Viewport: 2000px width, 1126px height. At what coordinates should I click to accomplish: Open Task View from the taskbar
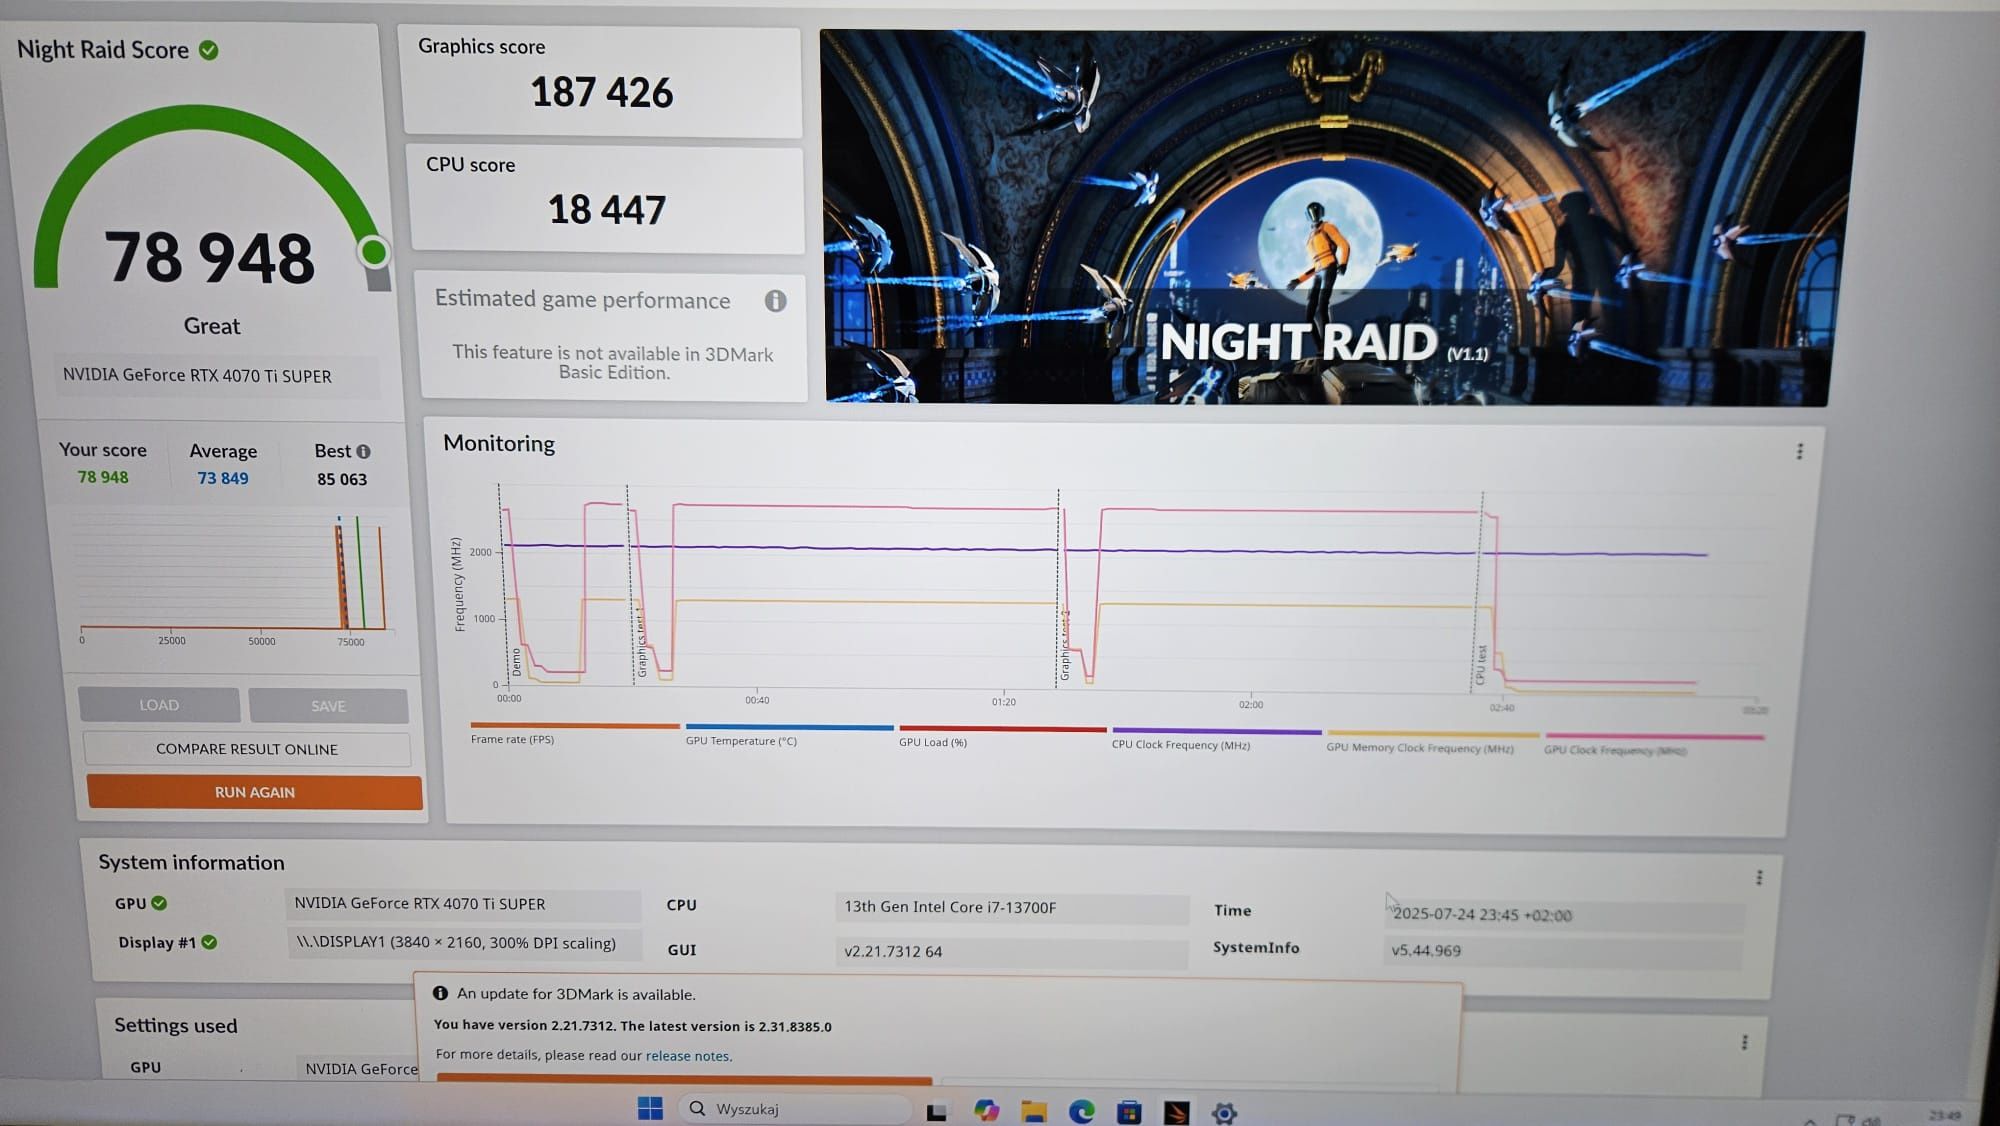tap(937, 1111)
